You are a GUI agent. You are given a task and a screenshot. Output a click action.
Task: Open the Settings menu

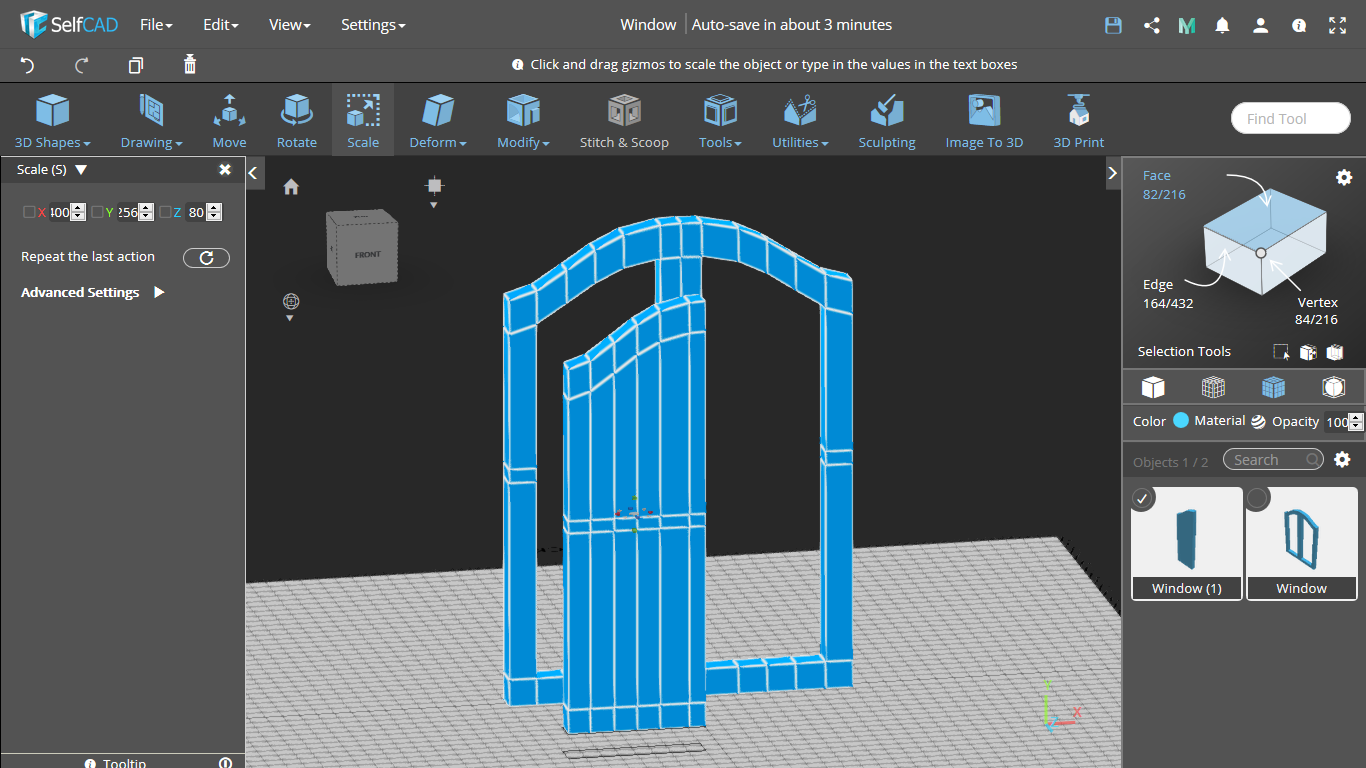pos(373,25)
